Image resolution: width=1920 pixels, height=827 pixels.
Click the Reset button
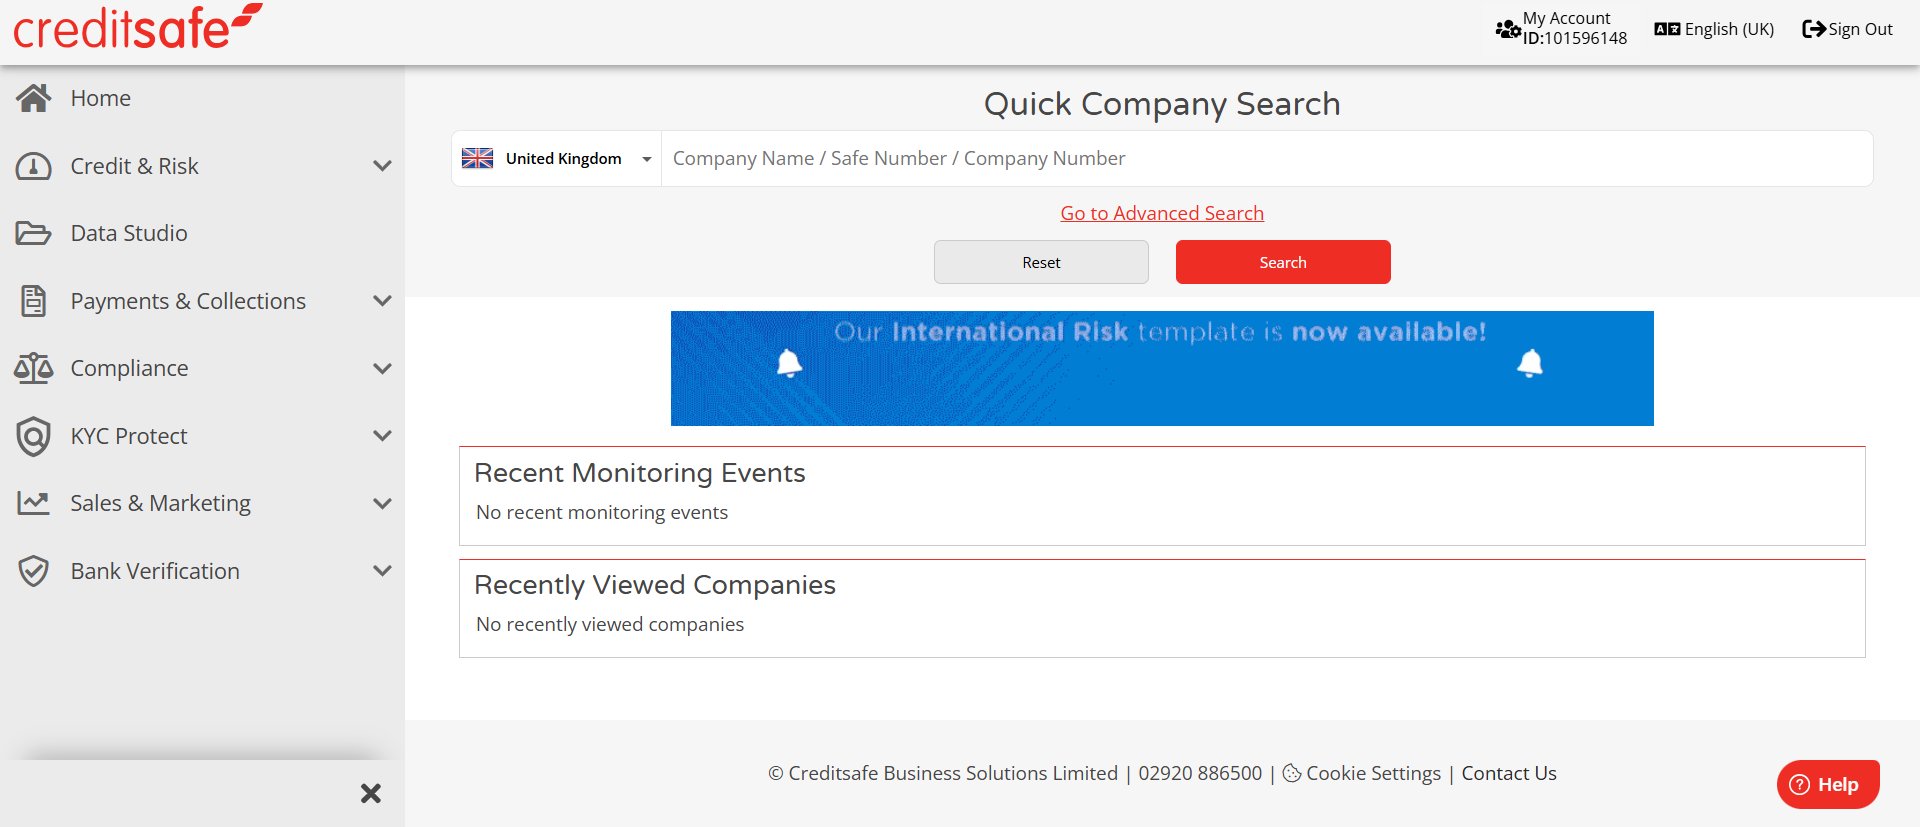1041,262
